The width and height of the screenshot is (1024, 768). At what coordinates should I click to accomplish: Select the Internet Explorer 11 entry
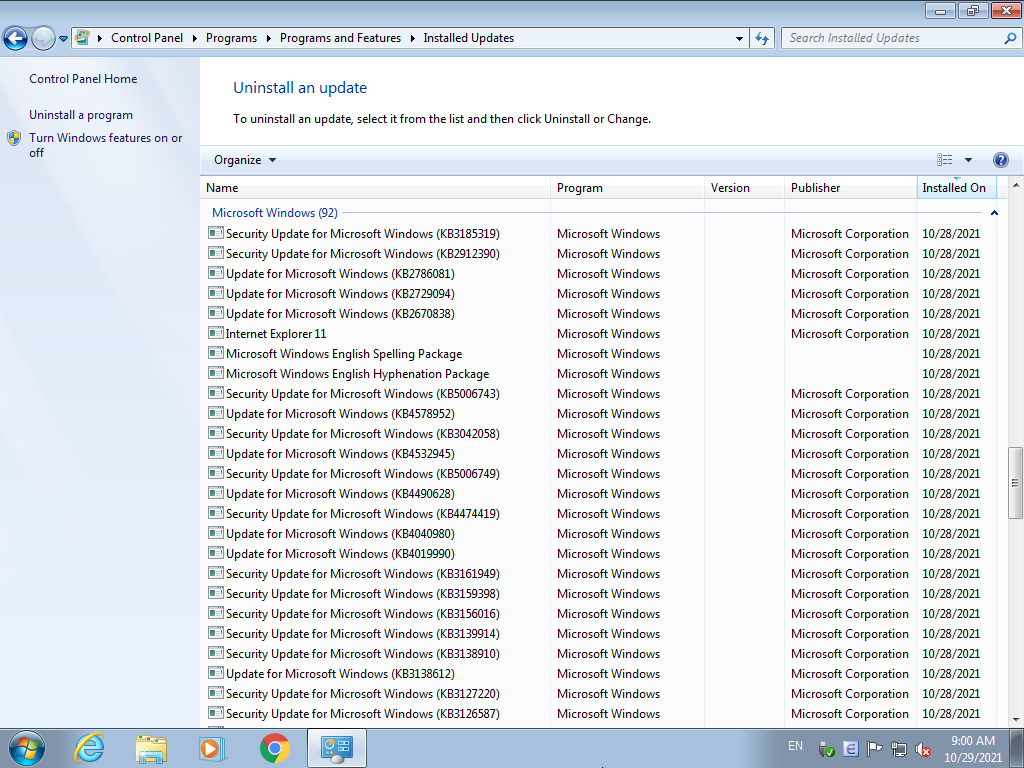pyautogui.click(x=276, y=334)
